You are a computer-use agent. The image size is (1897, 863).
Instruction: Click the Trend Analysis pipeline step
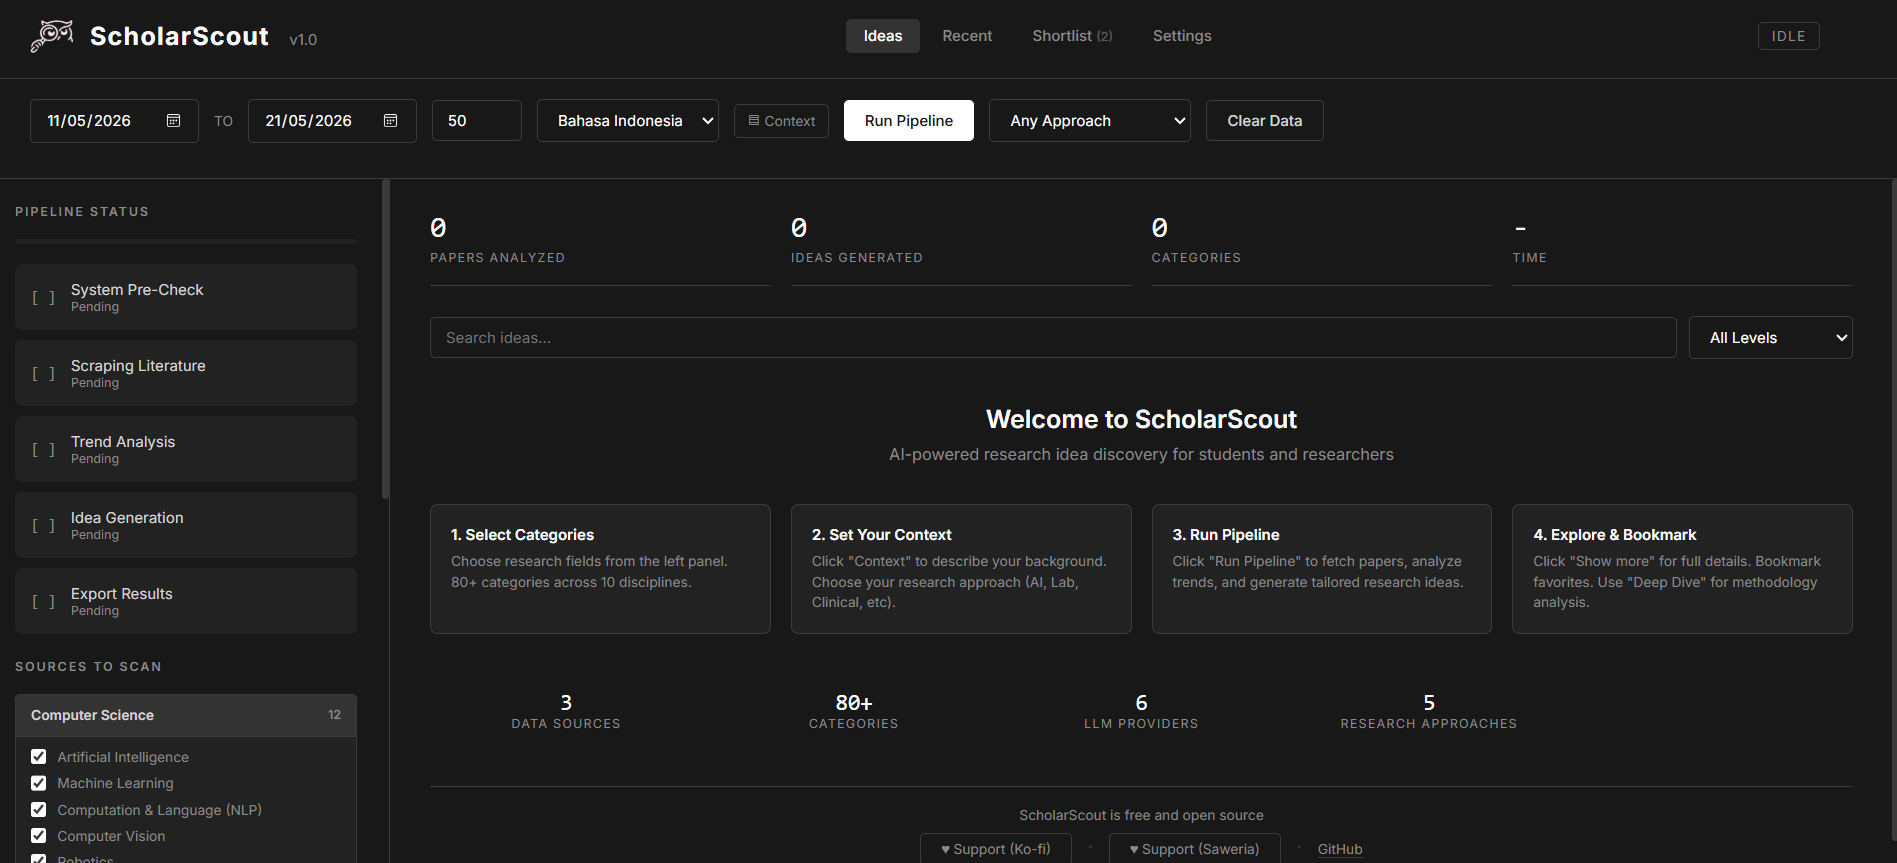pos(186,449)
